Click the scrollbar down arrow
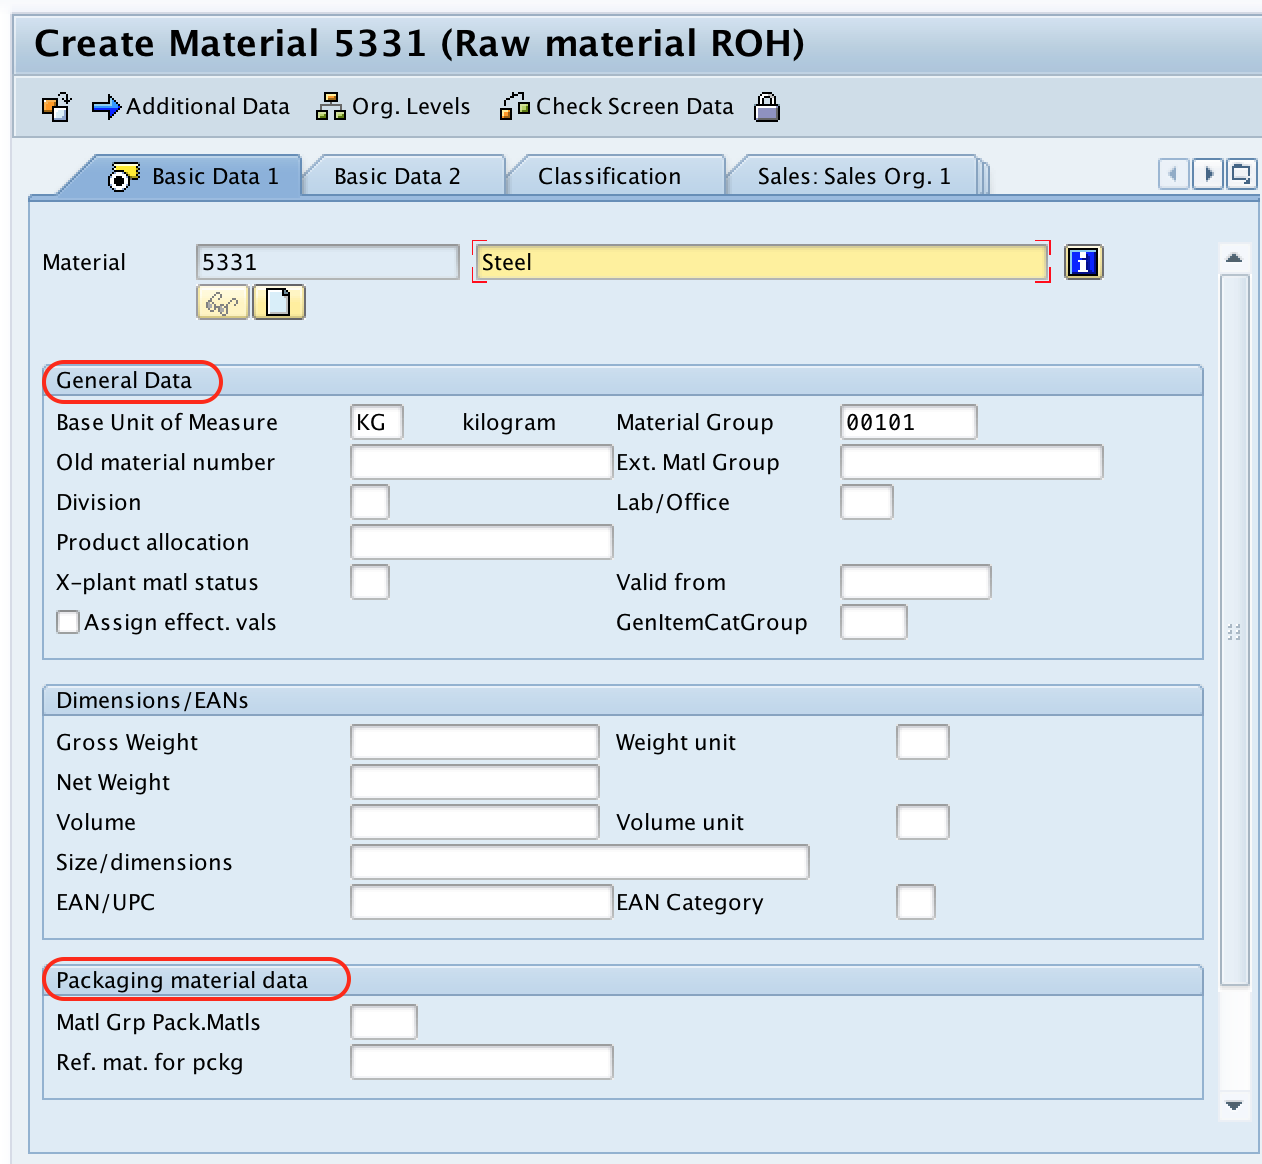This screenshot has height=1164, width=1262. click(1234, 1106)
